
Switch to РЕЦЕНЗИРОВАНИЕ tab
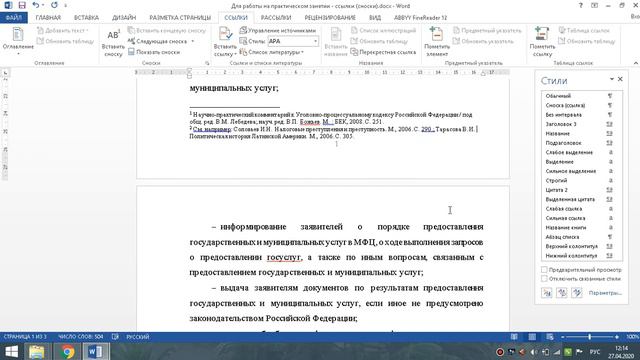pyautogui.click(x=330, y=18)
